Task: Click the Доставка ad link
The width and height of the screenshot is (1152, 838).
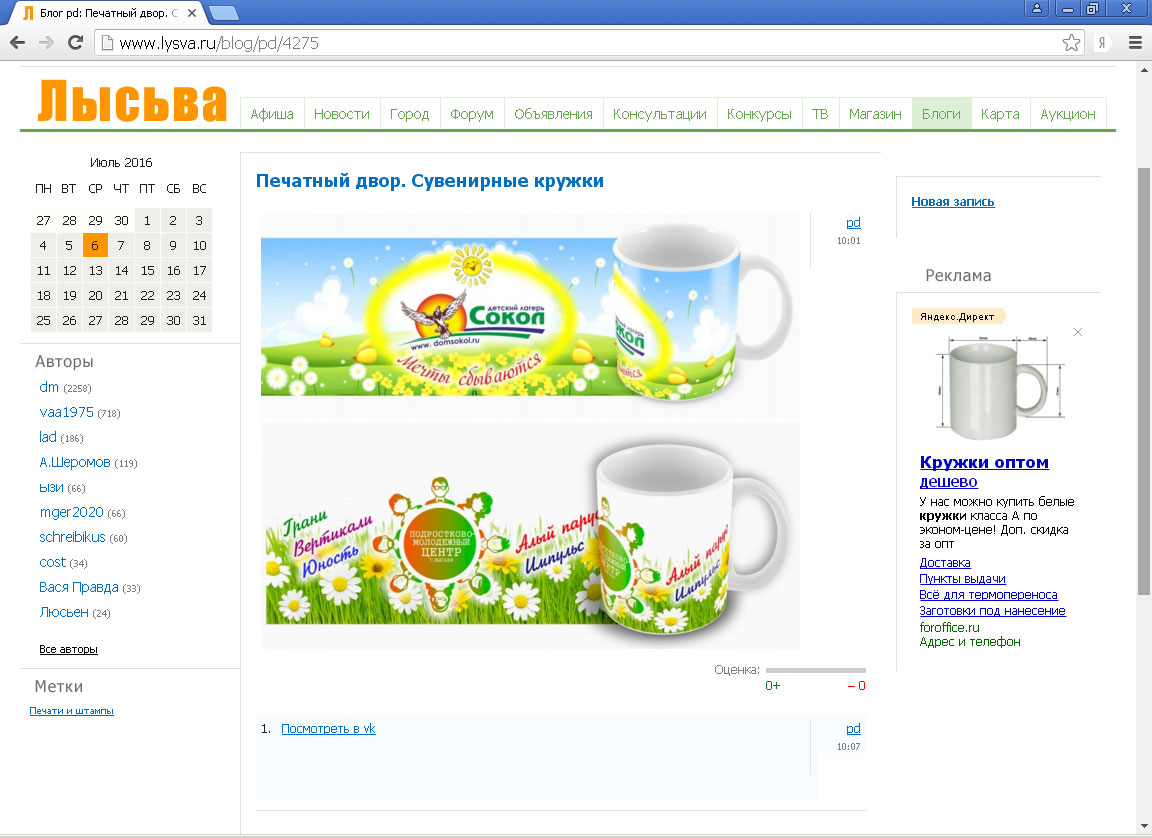Action: [x=945, y=563]
